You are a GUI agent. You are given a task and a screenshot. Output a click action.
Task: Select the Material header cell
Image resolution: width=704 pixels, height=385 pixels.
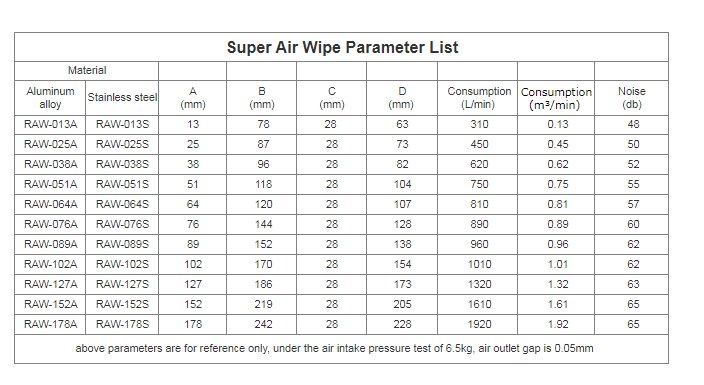tap(87, 71)
